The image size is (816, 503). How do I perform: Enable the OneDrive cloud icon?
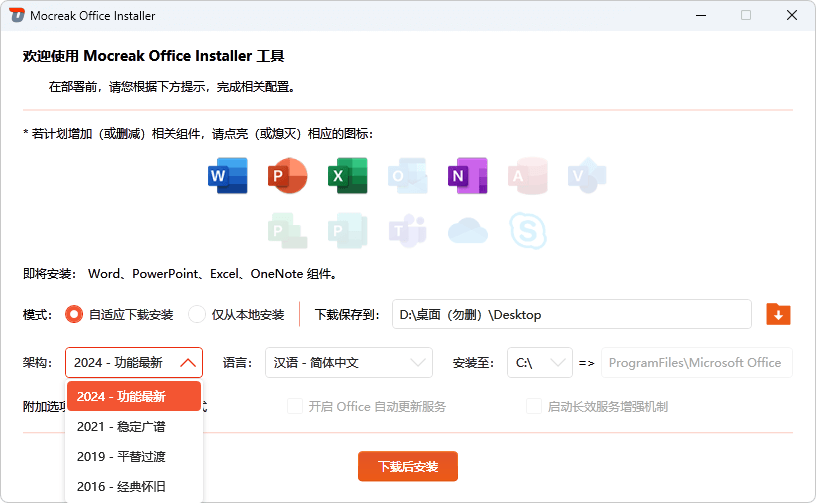pyautogui.click(x=467, y=231)
